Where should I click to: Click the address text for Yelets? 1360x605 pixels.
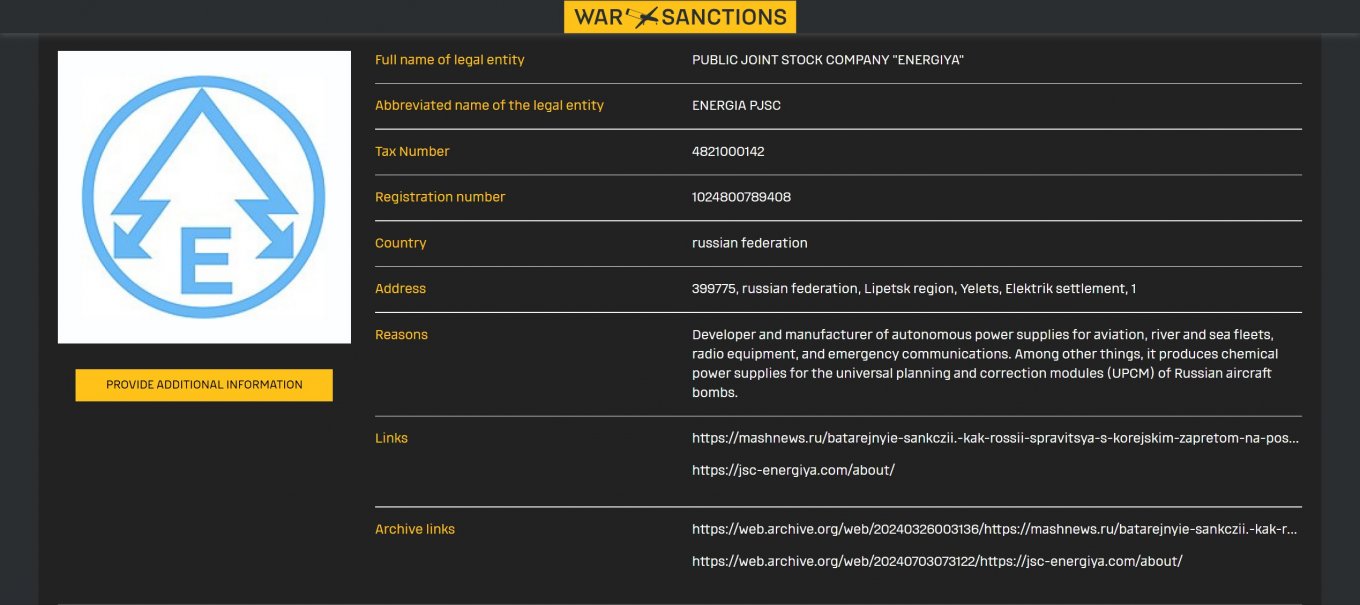pos(914,289)
